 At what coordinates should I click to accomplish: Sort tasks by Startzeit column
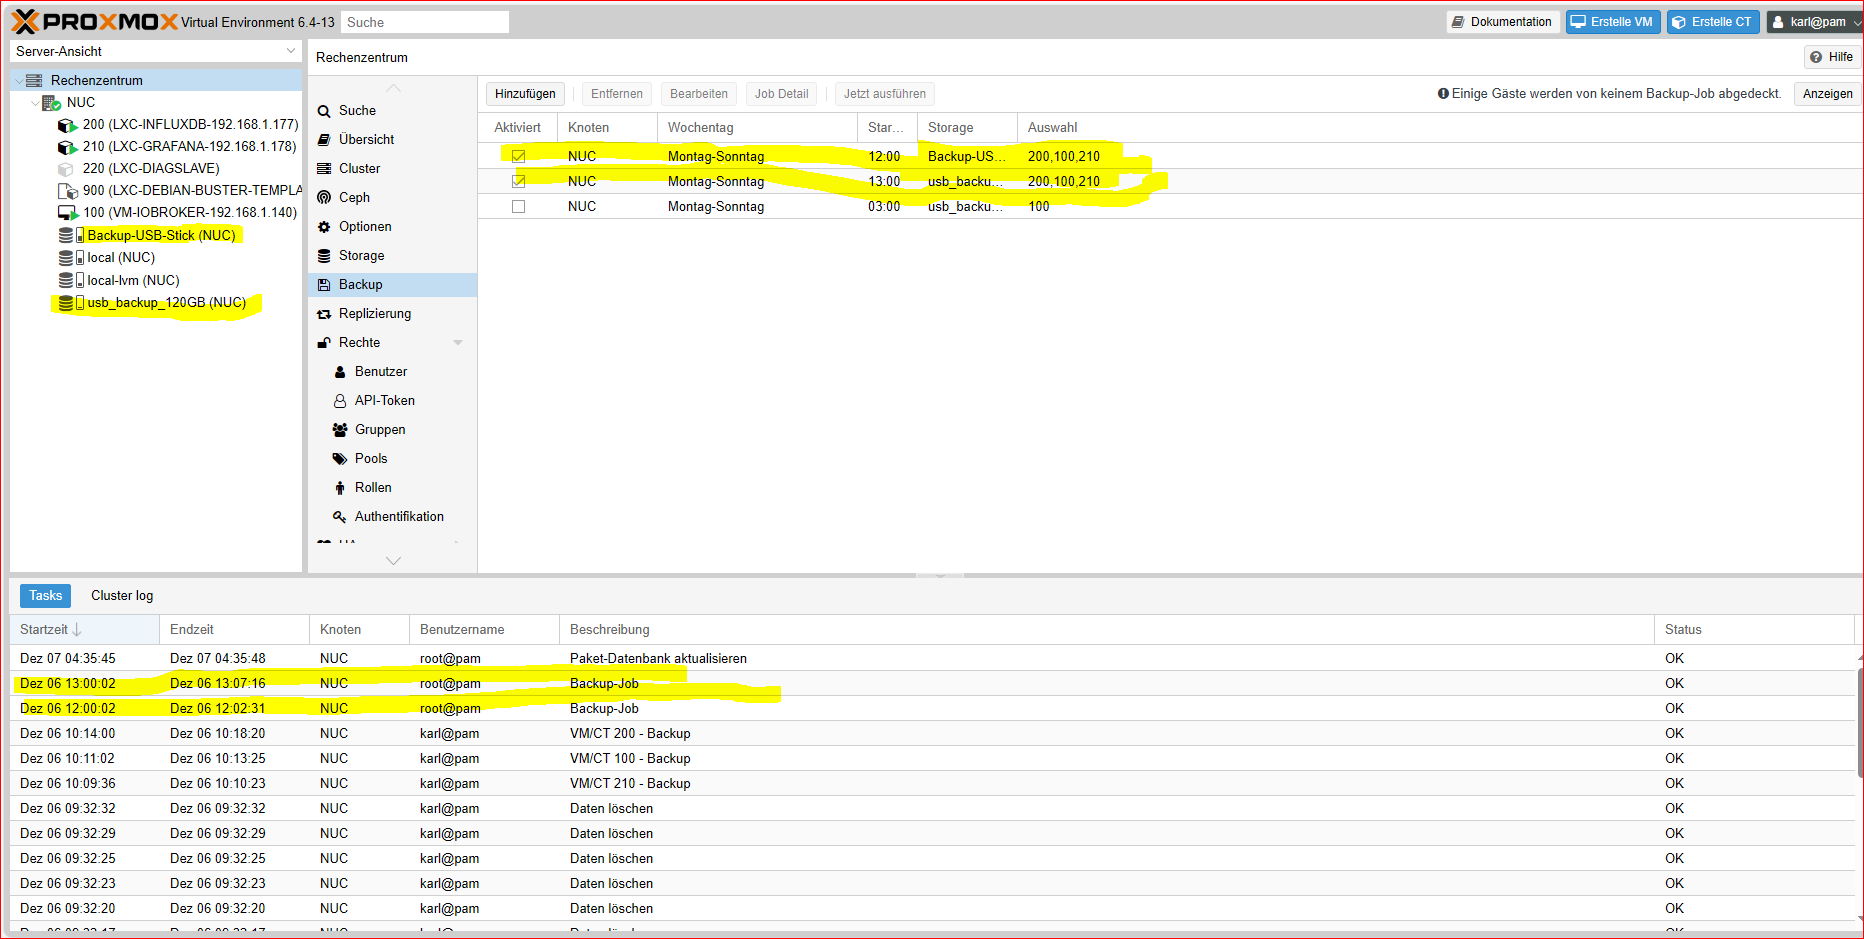pos(84,630)
